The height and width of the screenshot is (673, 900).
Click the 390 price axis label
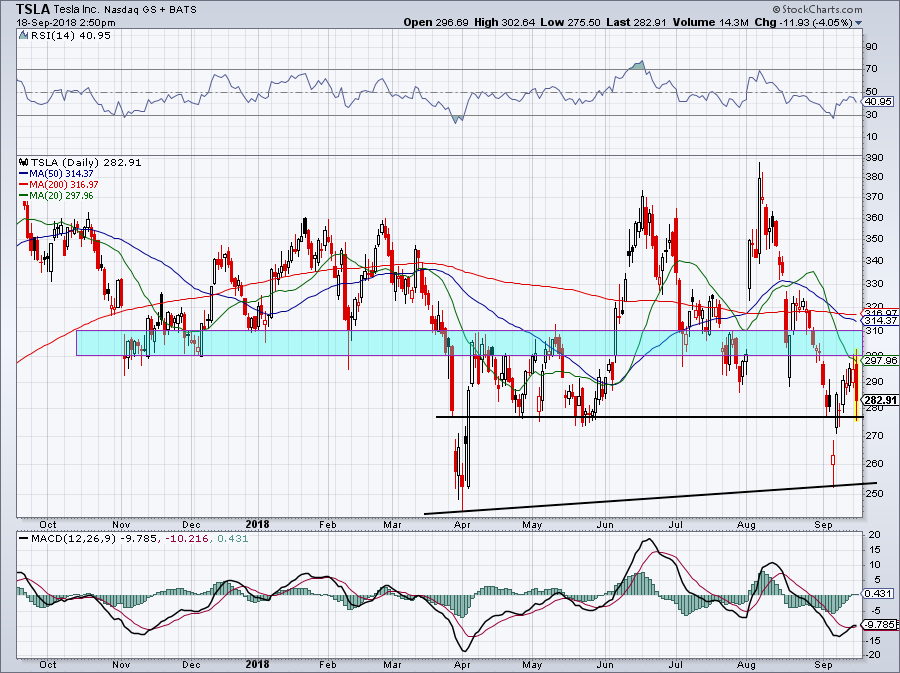click(x=876, y=157)
